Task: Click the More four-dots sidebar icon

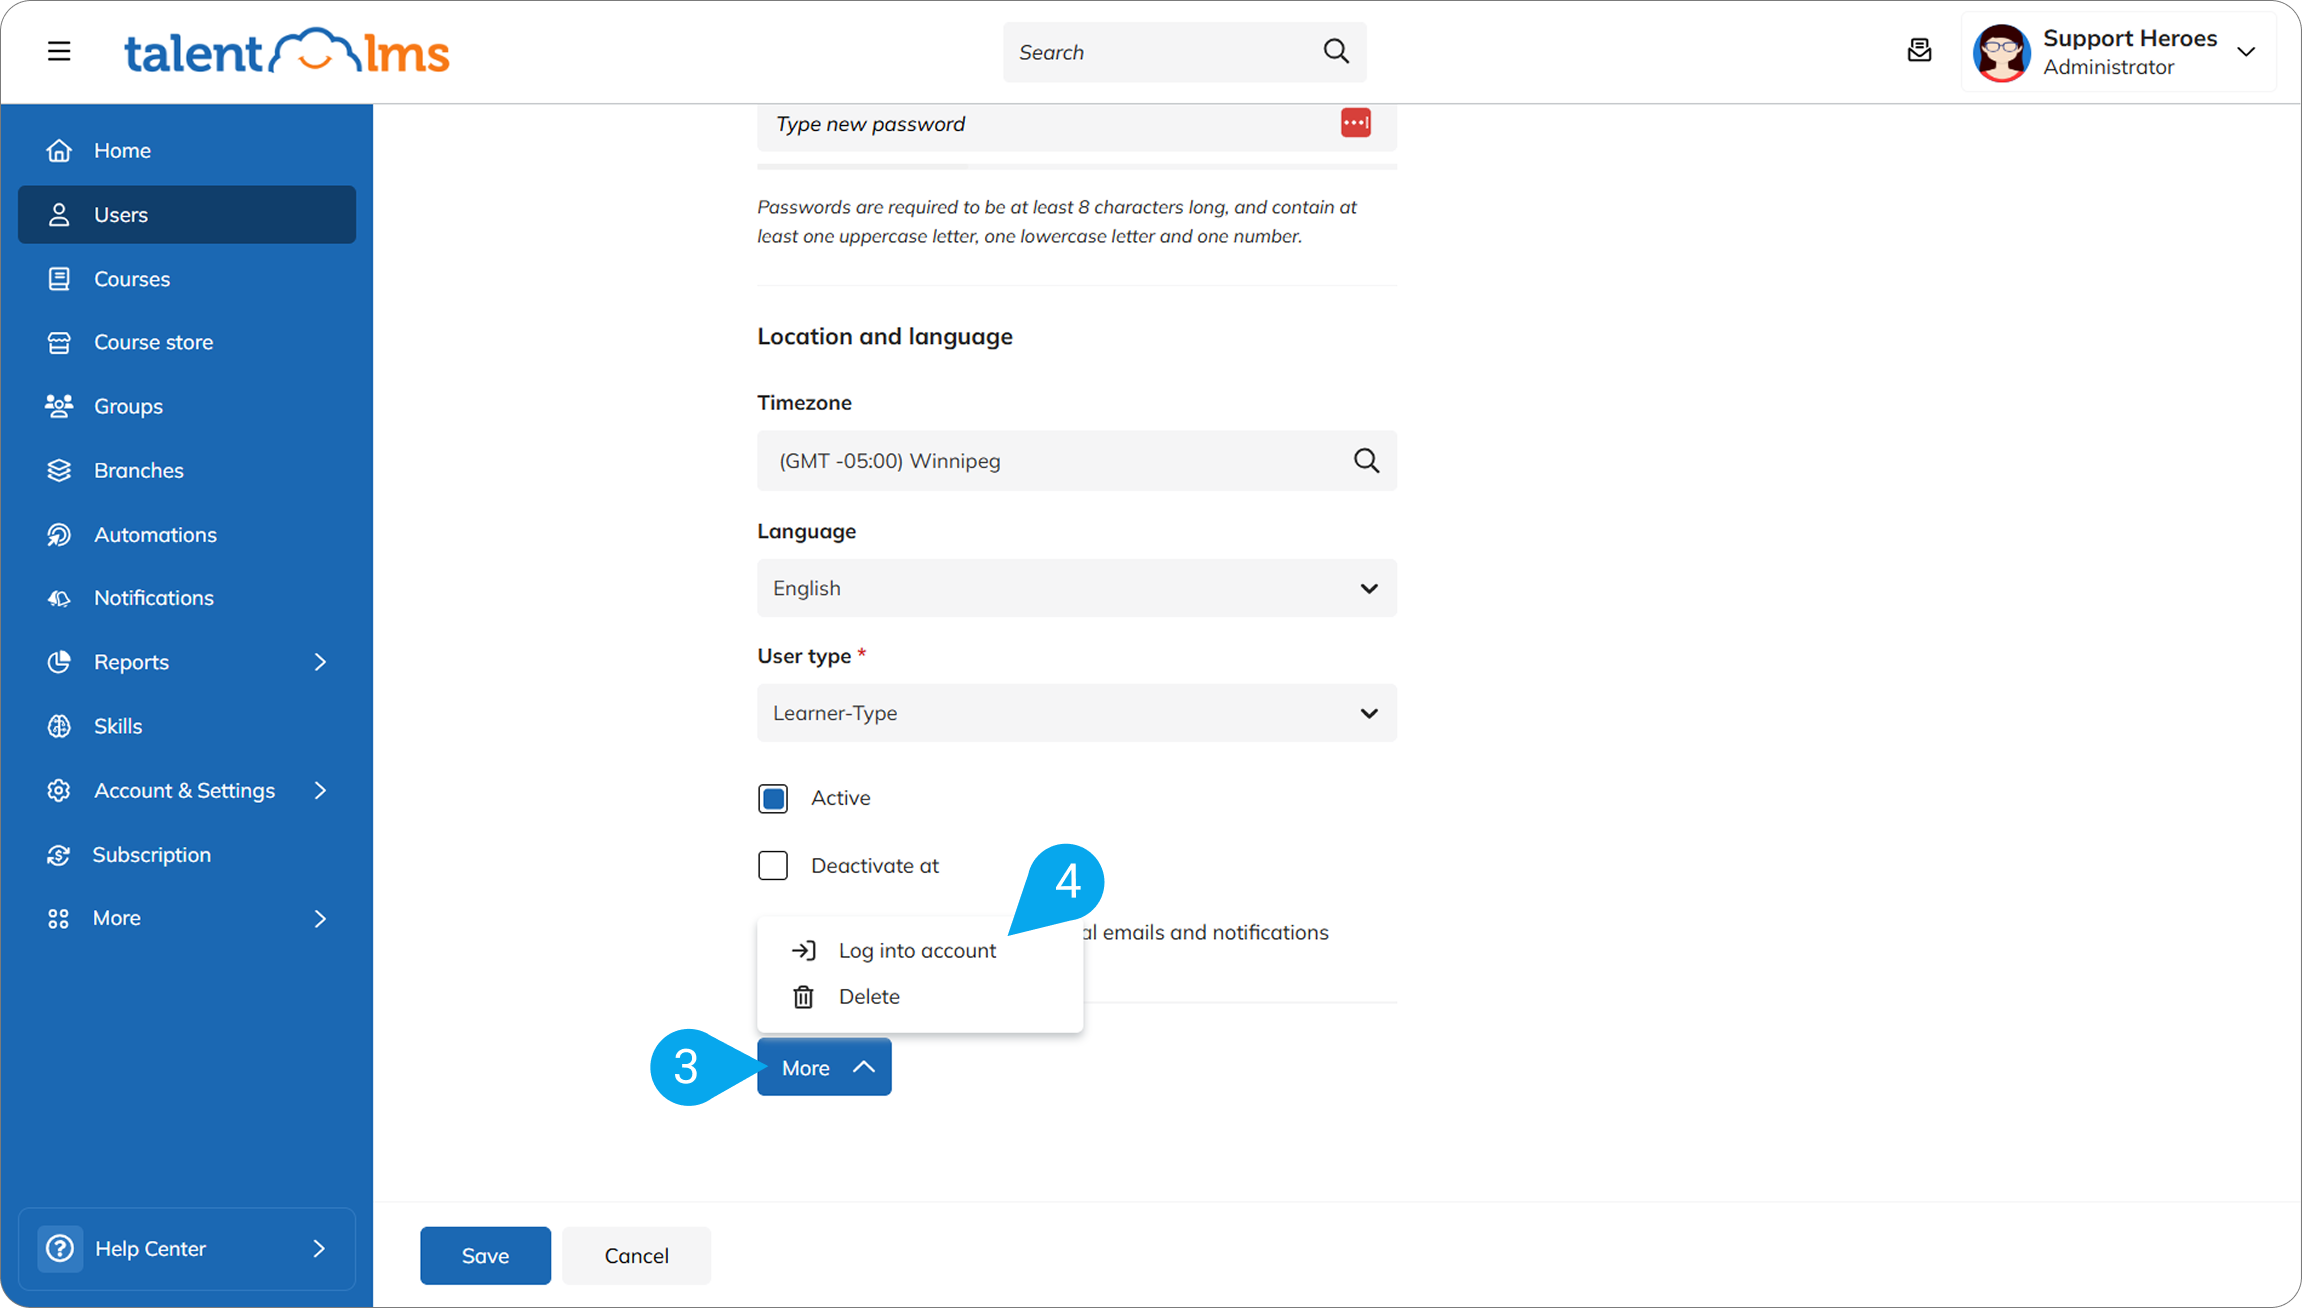Action: pyautogui.click(x=58, y=918)
